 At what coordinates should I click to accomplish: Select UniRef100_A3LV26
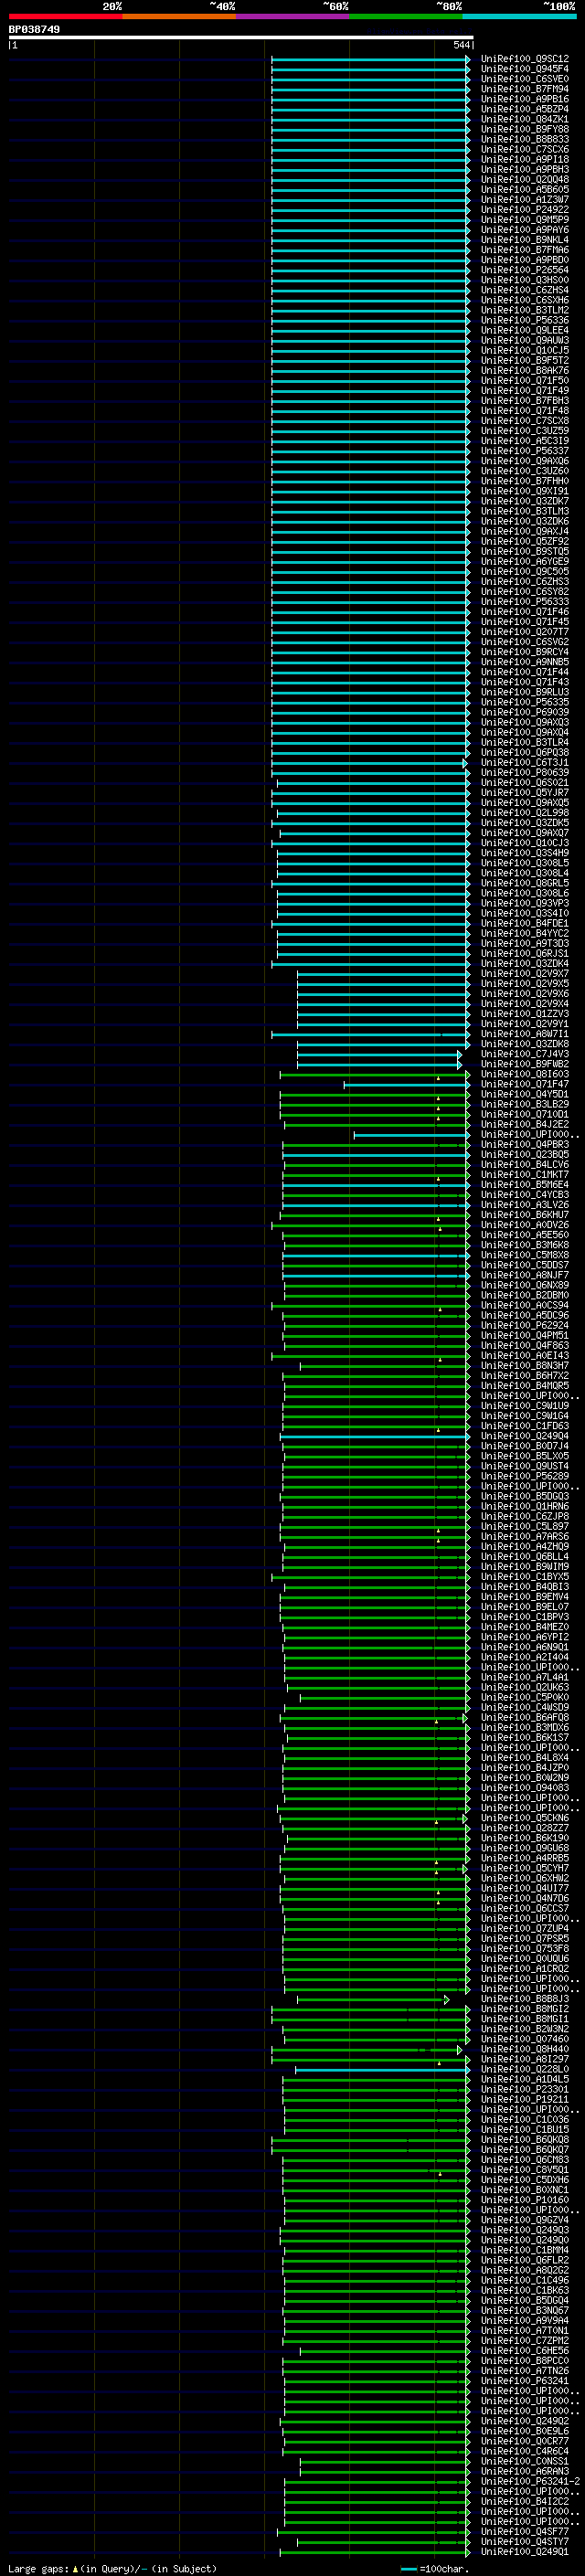tap(524, 1204)
